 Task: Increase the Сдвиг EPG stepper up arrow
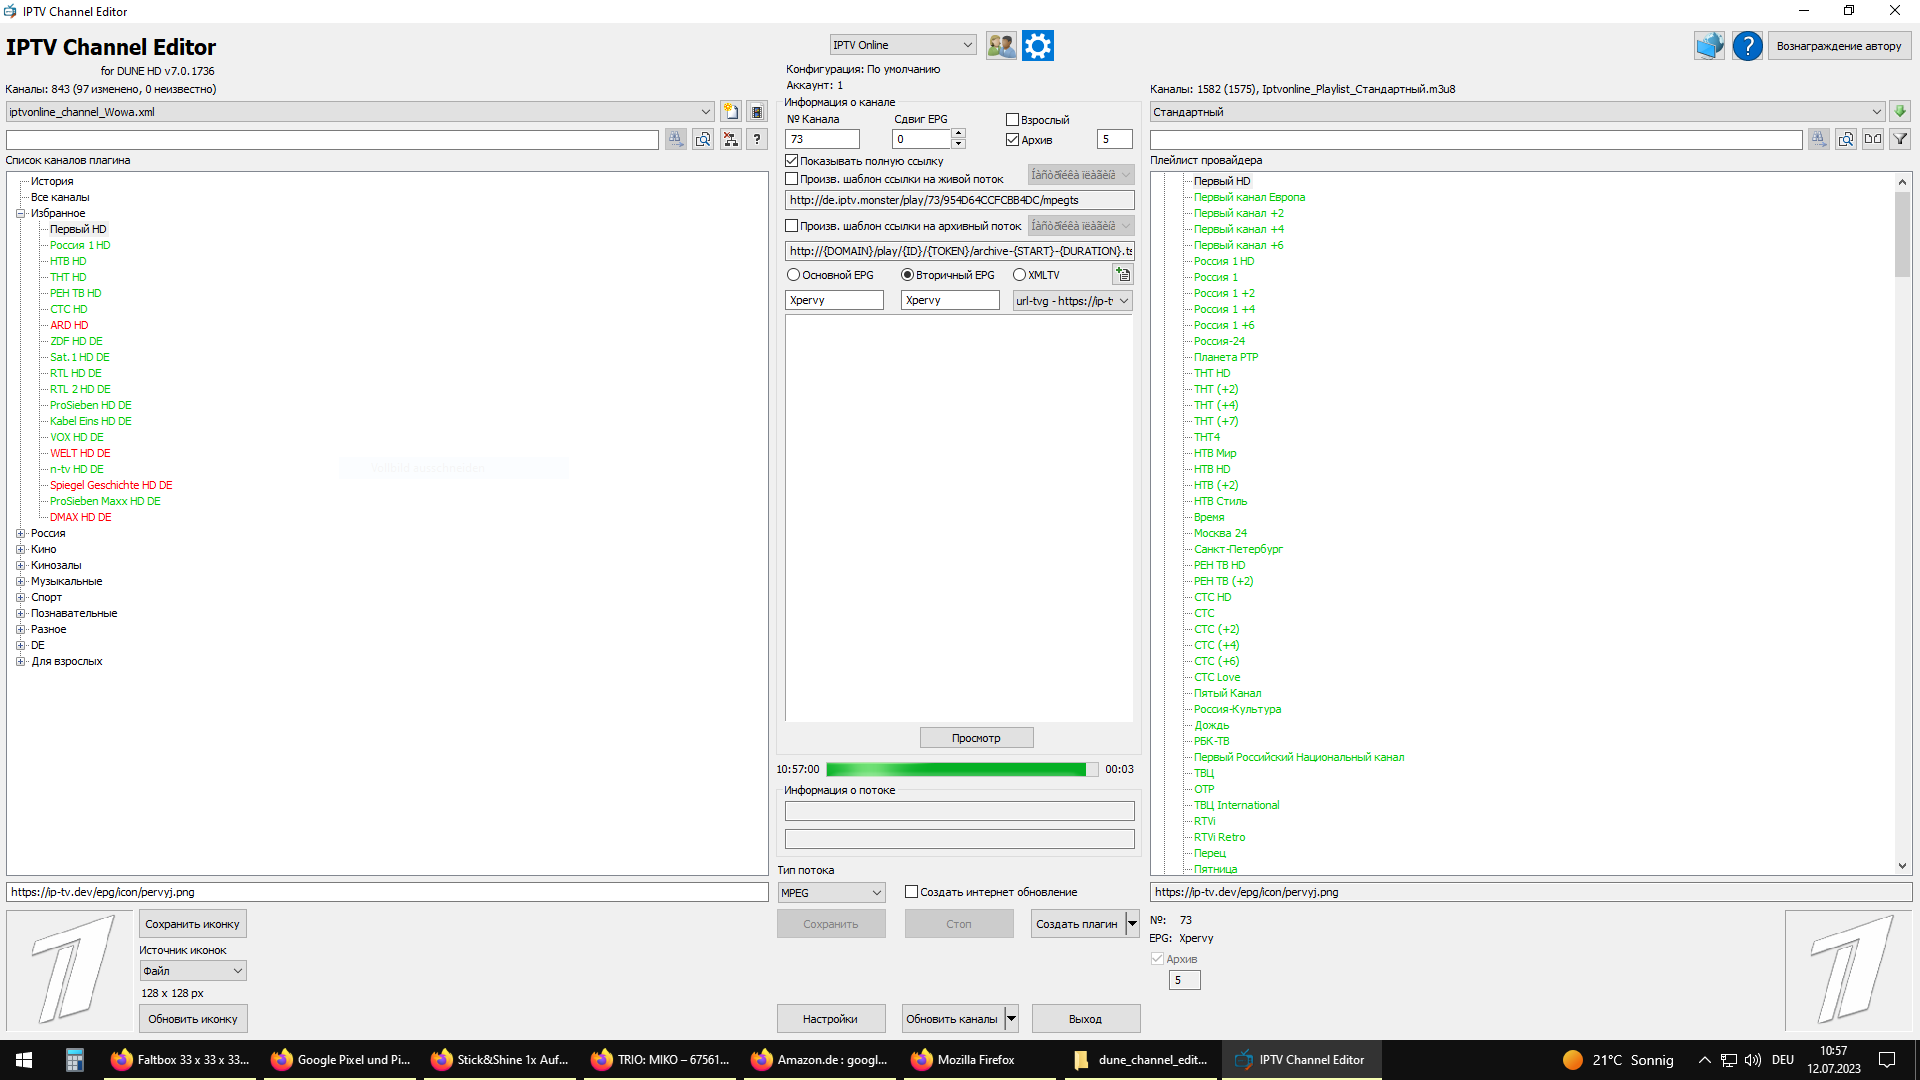coord(958,134)
